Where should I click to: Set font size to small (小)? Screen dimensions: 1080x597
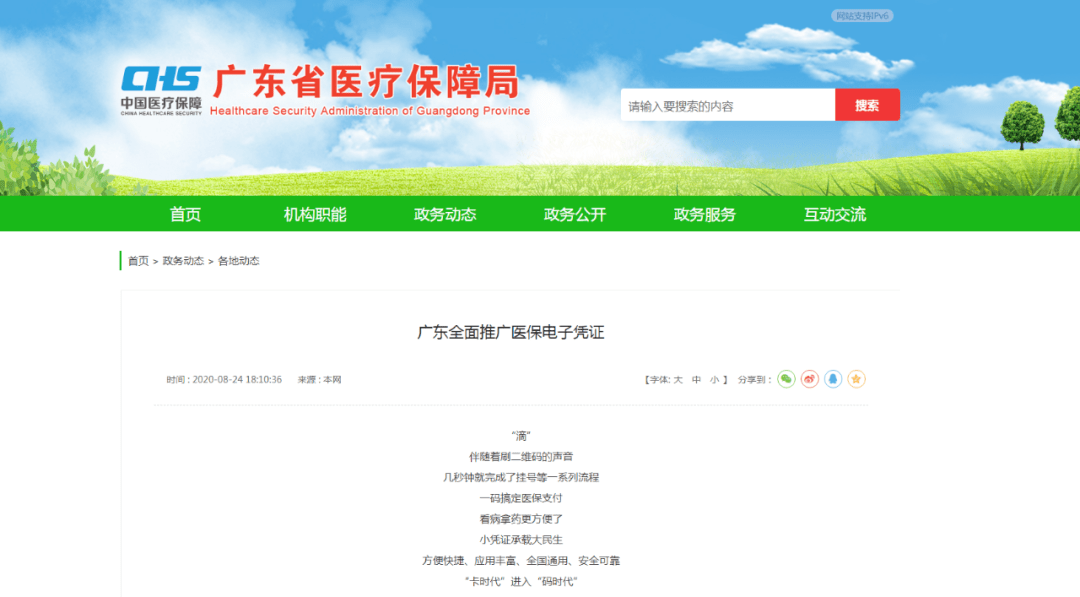pyautogui.click(x=714, y=380)
